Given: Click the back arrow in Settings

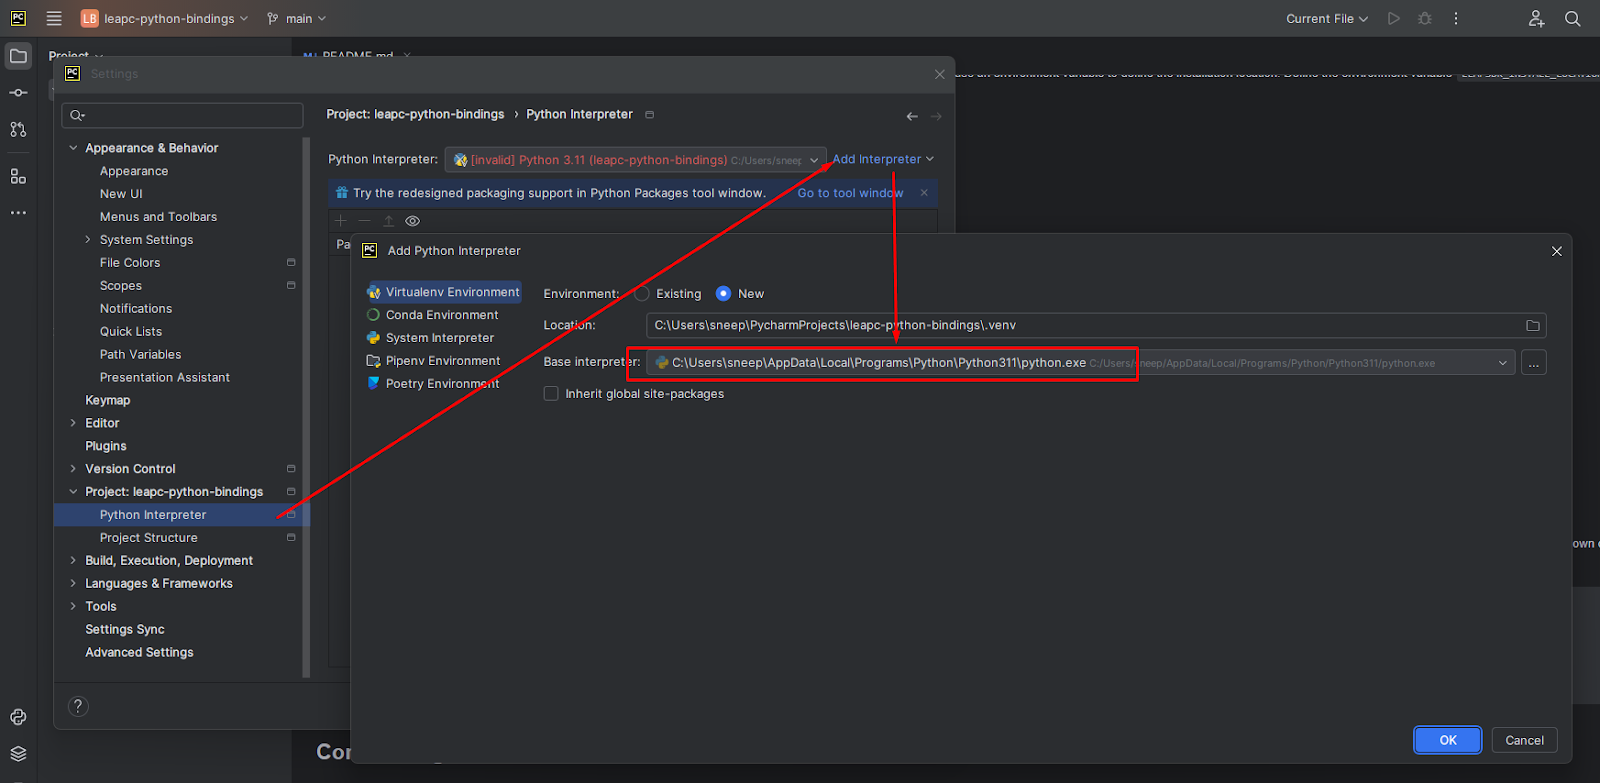Looking at the screenshot, I should [912, 116].
